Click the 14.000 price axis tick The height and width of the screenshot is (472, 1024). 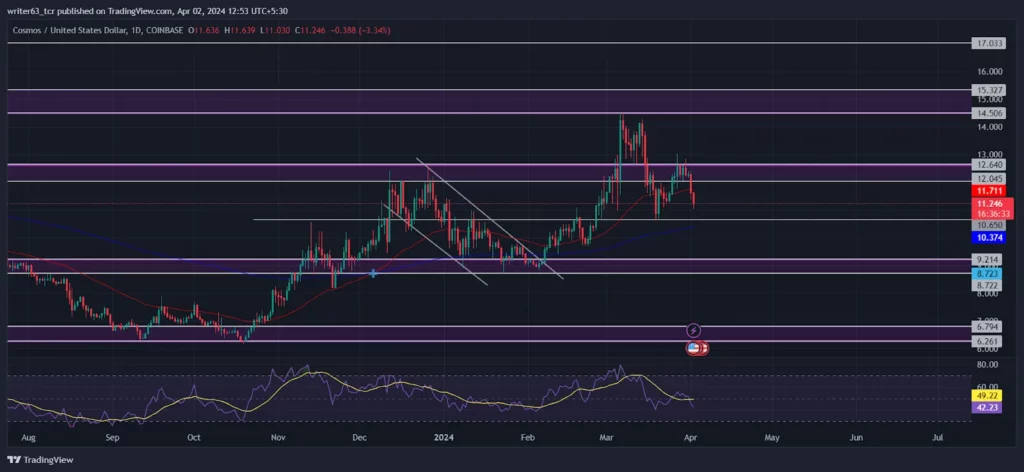[x=989, y=127]
